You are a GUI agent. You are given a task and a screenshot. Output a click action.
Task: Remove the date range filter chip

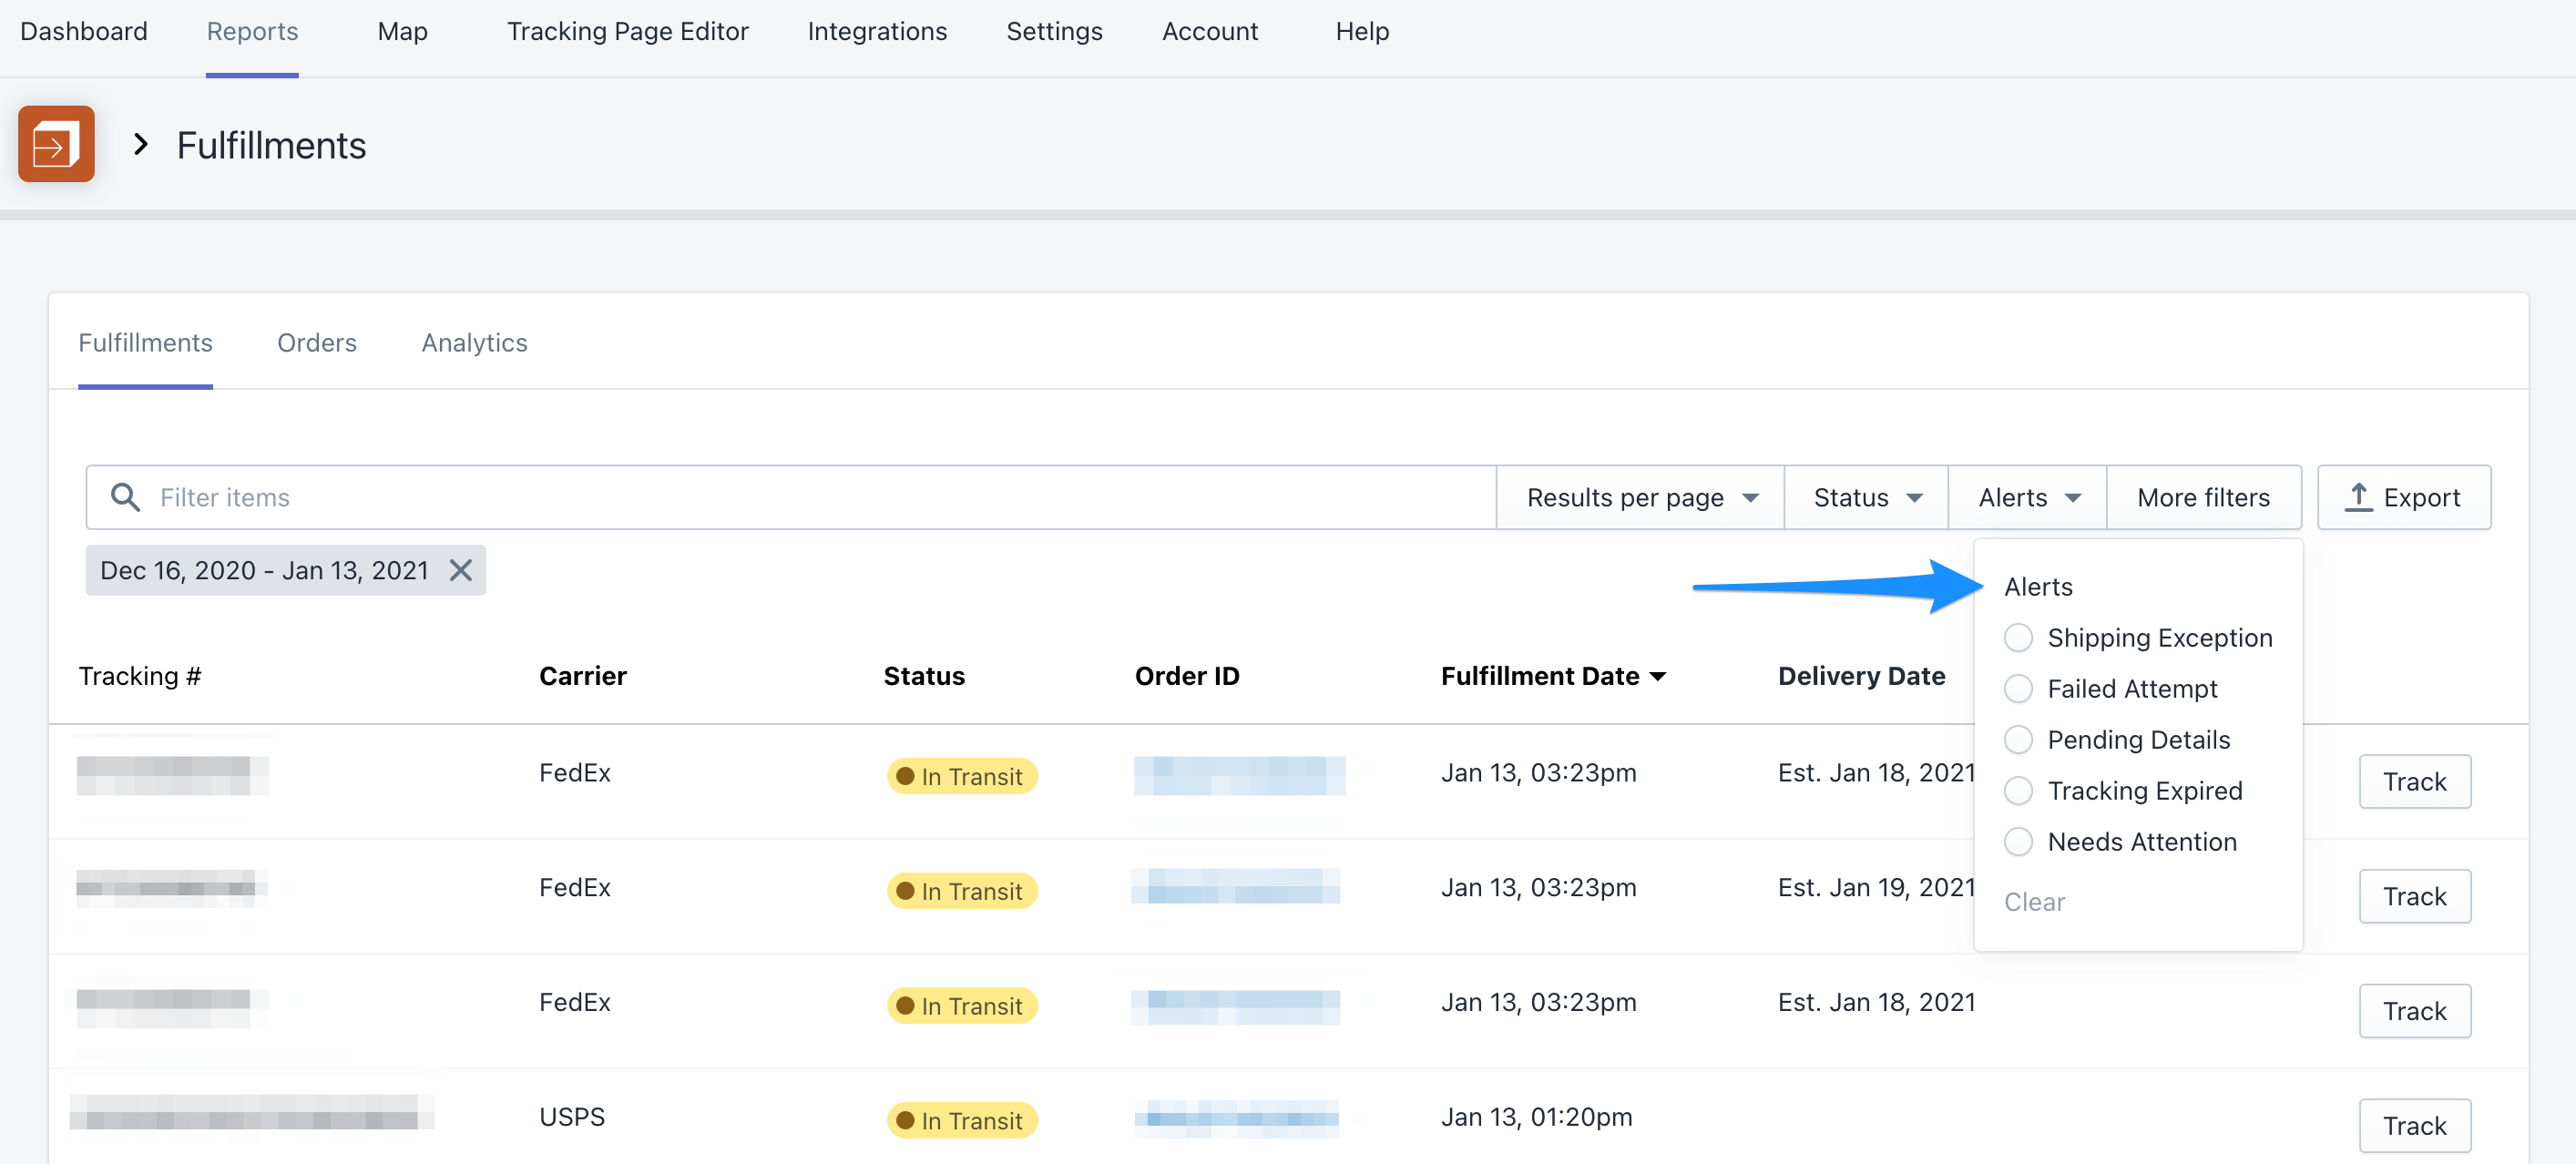(460, 570)
